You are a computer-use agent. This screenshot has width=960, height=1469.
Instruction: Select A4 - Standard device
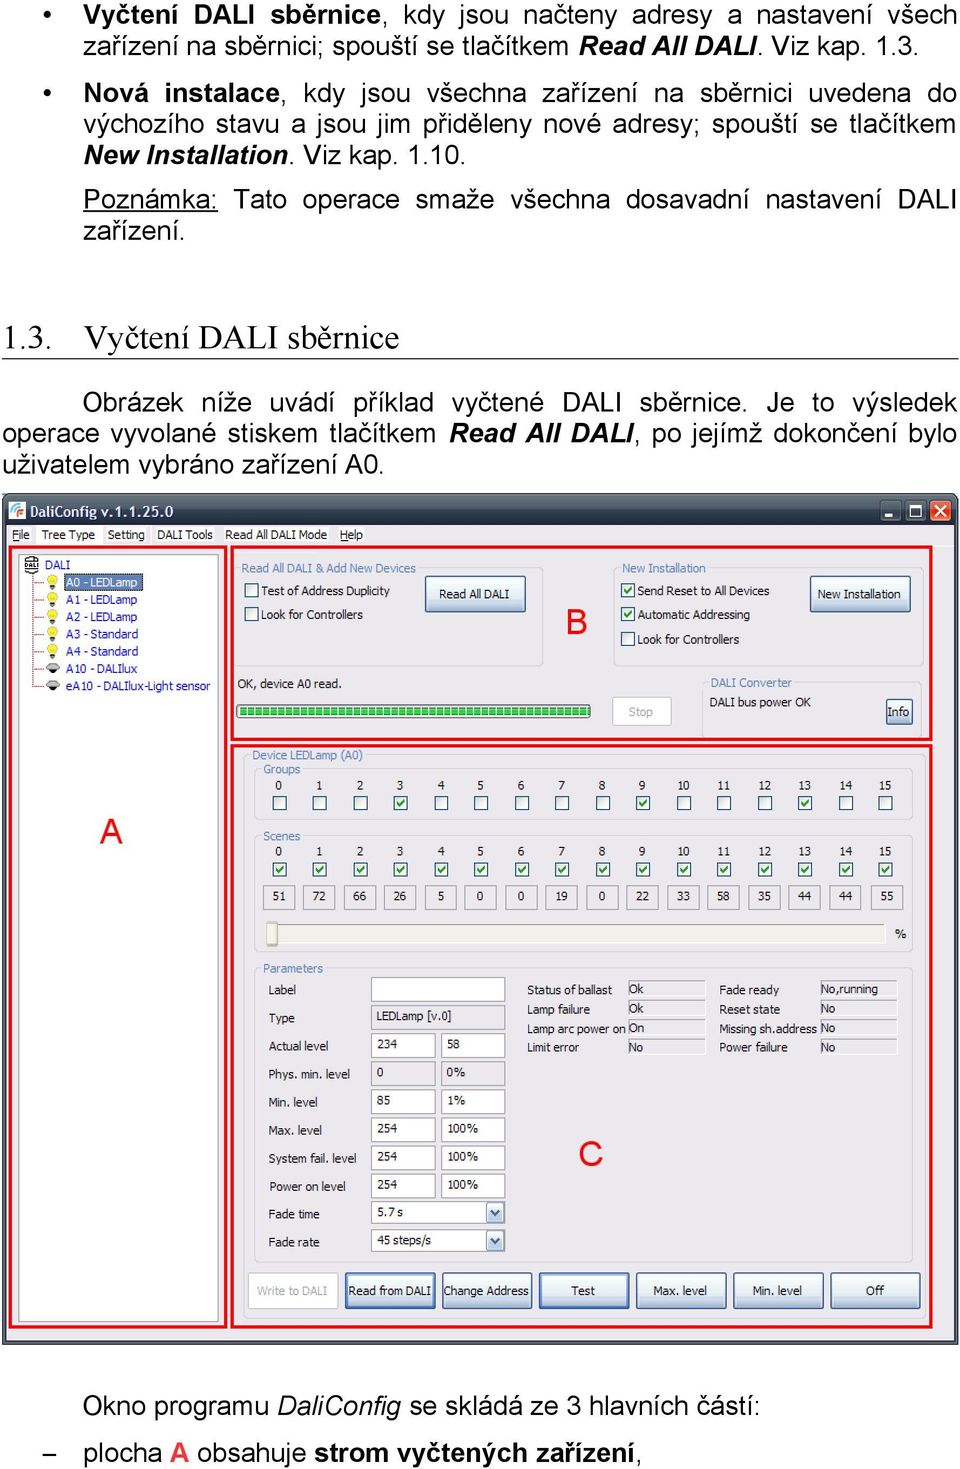coord(102,651)
